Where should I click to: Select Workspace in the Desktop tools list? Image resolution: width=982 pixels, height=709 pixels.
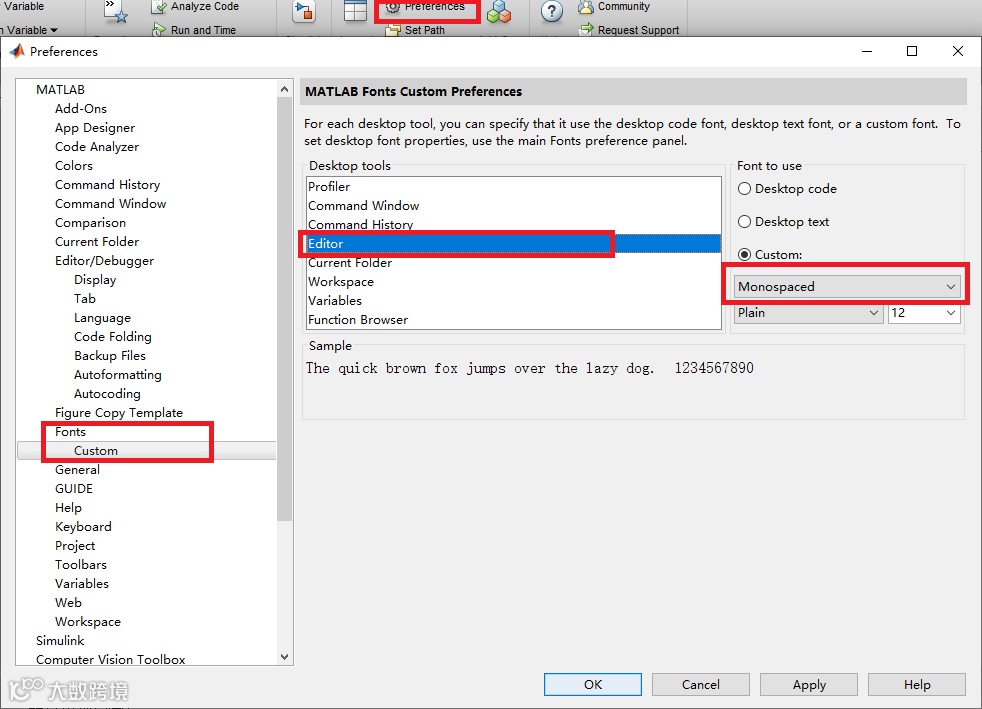point(514,282)
